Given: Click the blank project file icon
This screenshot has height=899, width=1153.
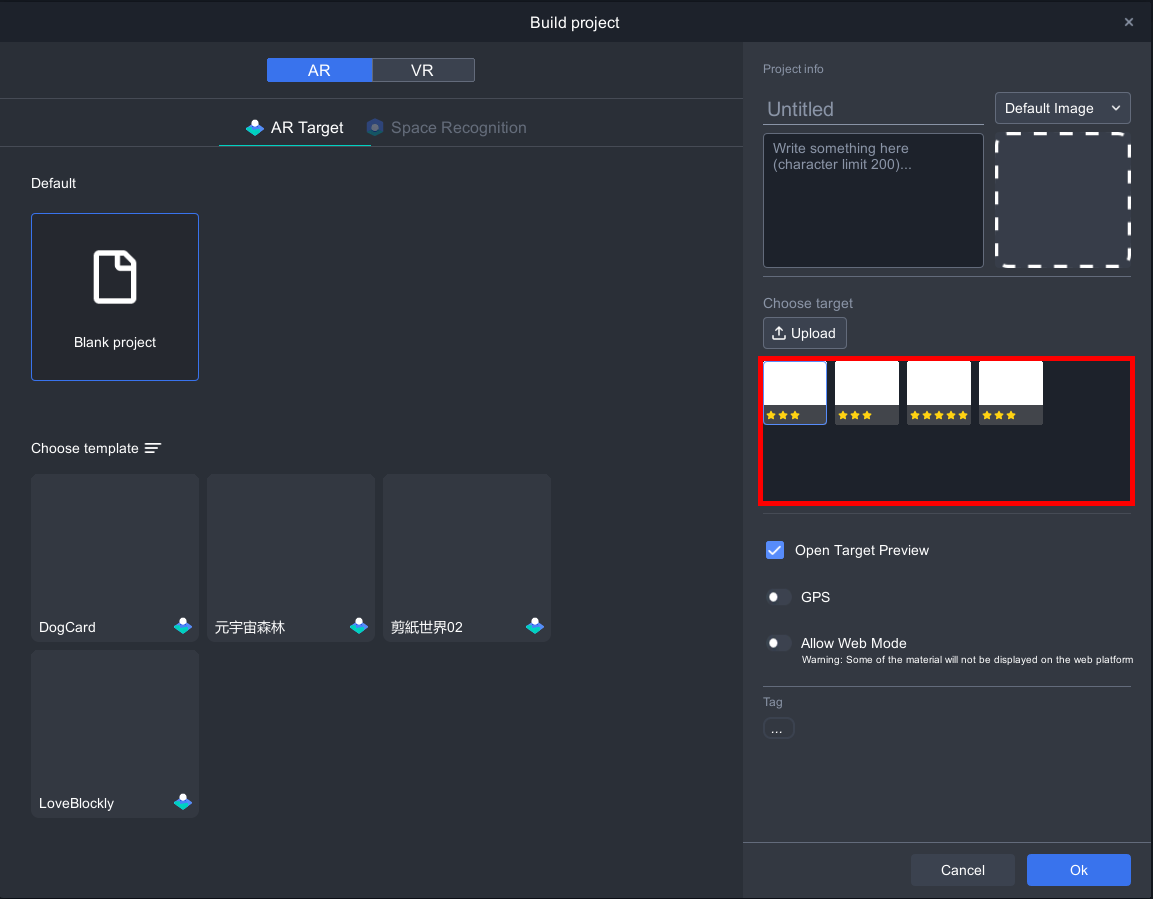Looking at the screenshot, I should (115, 277).
